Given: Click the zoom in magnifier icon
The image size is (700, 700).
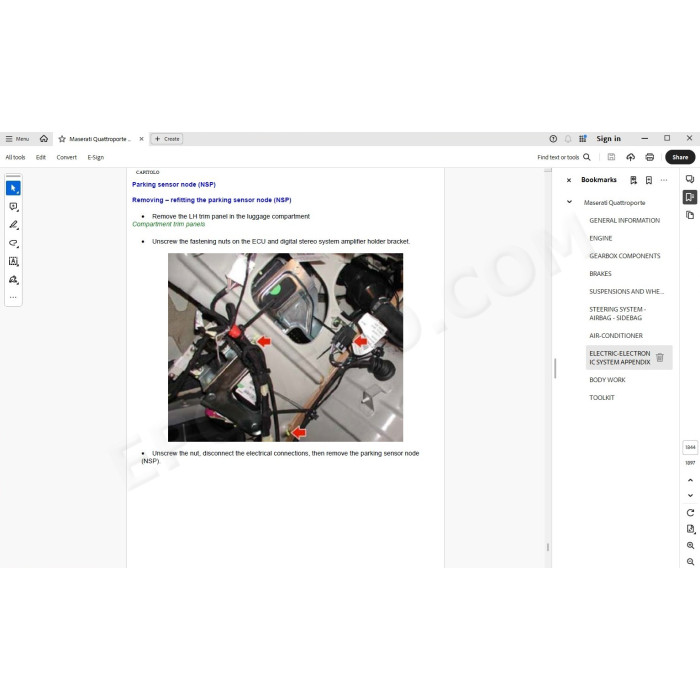Looking at the screenshot, I should (690, 546).
